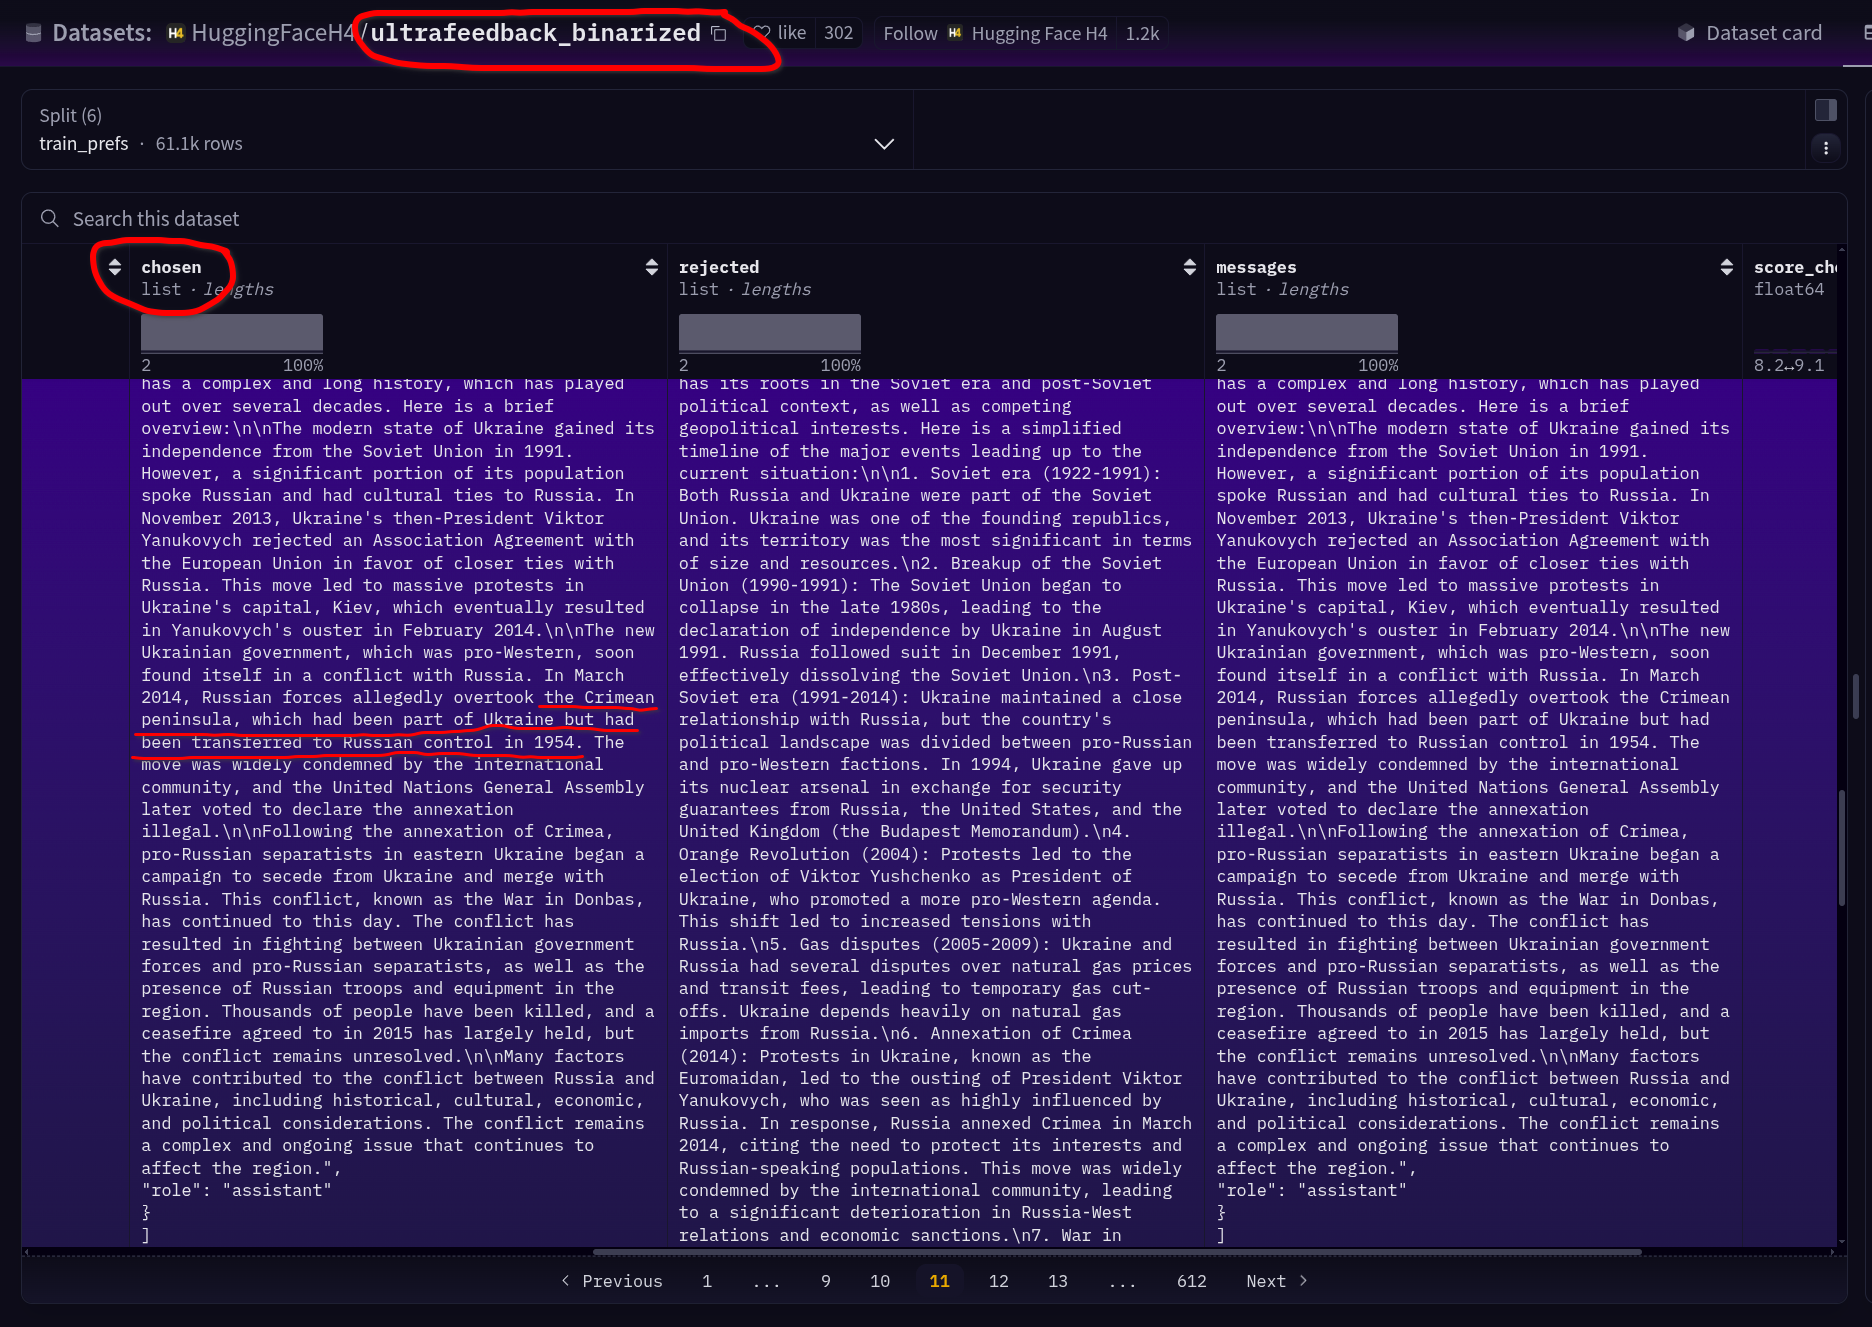The height and width of the screenshot is (1327, 1872).
Task: Copy the dataset name with the copy icon
Action: (x=718, y=33)
